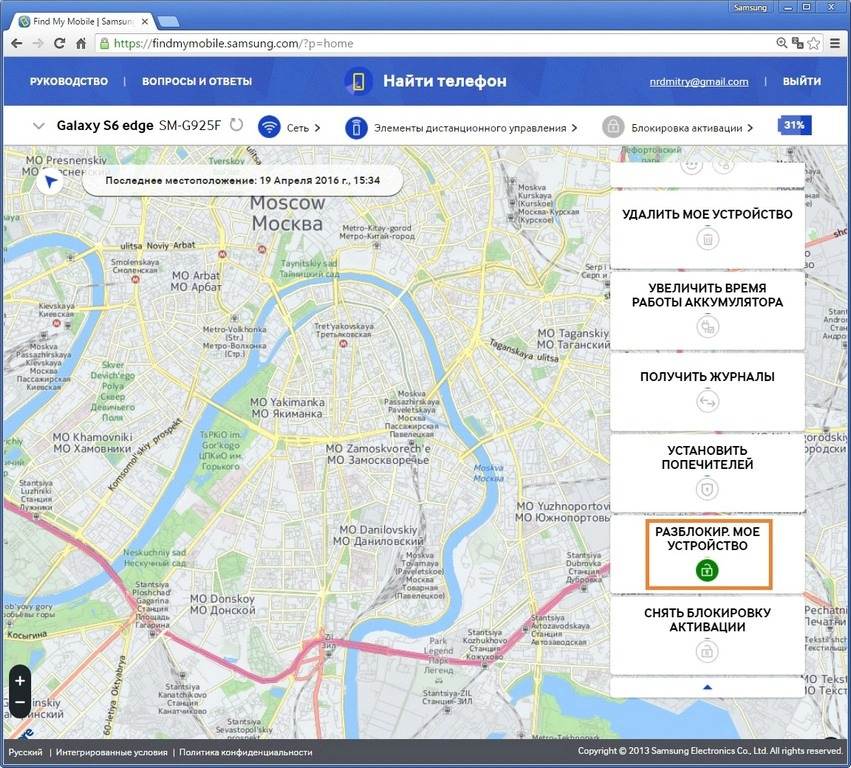The width and height of the screenshot is (851, 768).
Task: Open the Руководство menu item
Action: click(x=68, y=82)
